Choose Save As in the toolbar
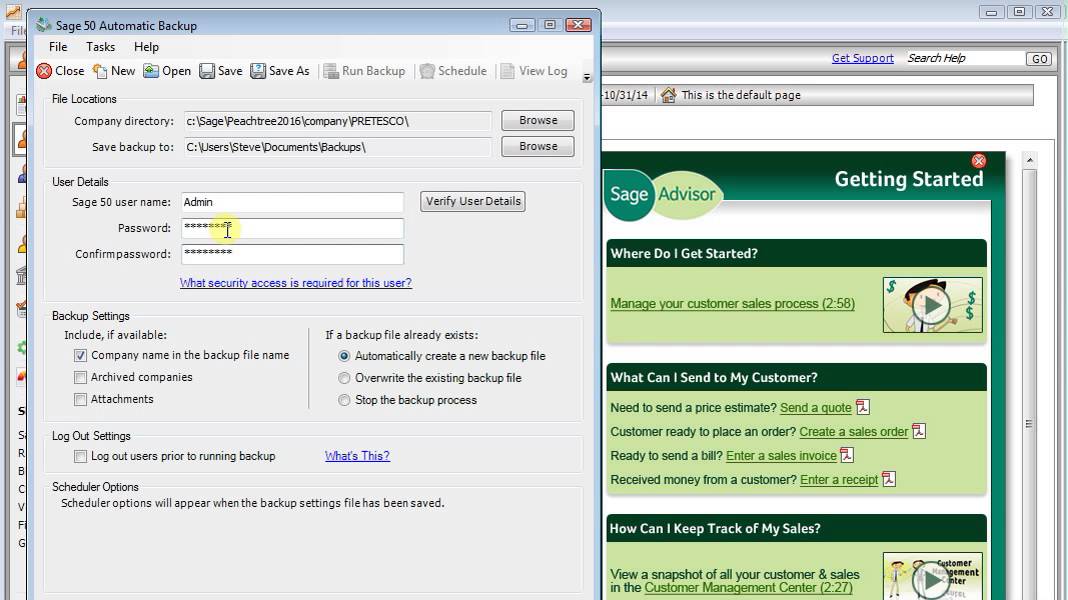 click(280, 71)
